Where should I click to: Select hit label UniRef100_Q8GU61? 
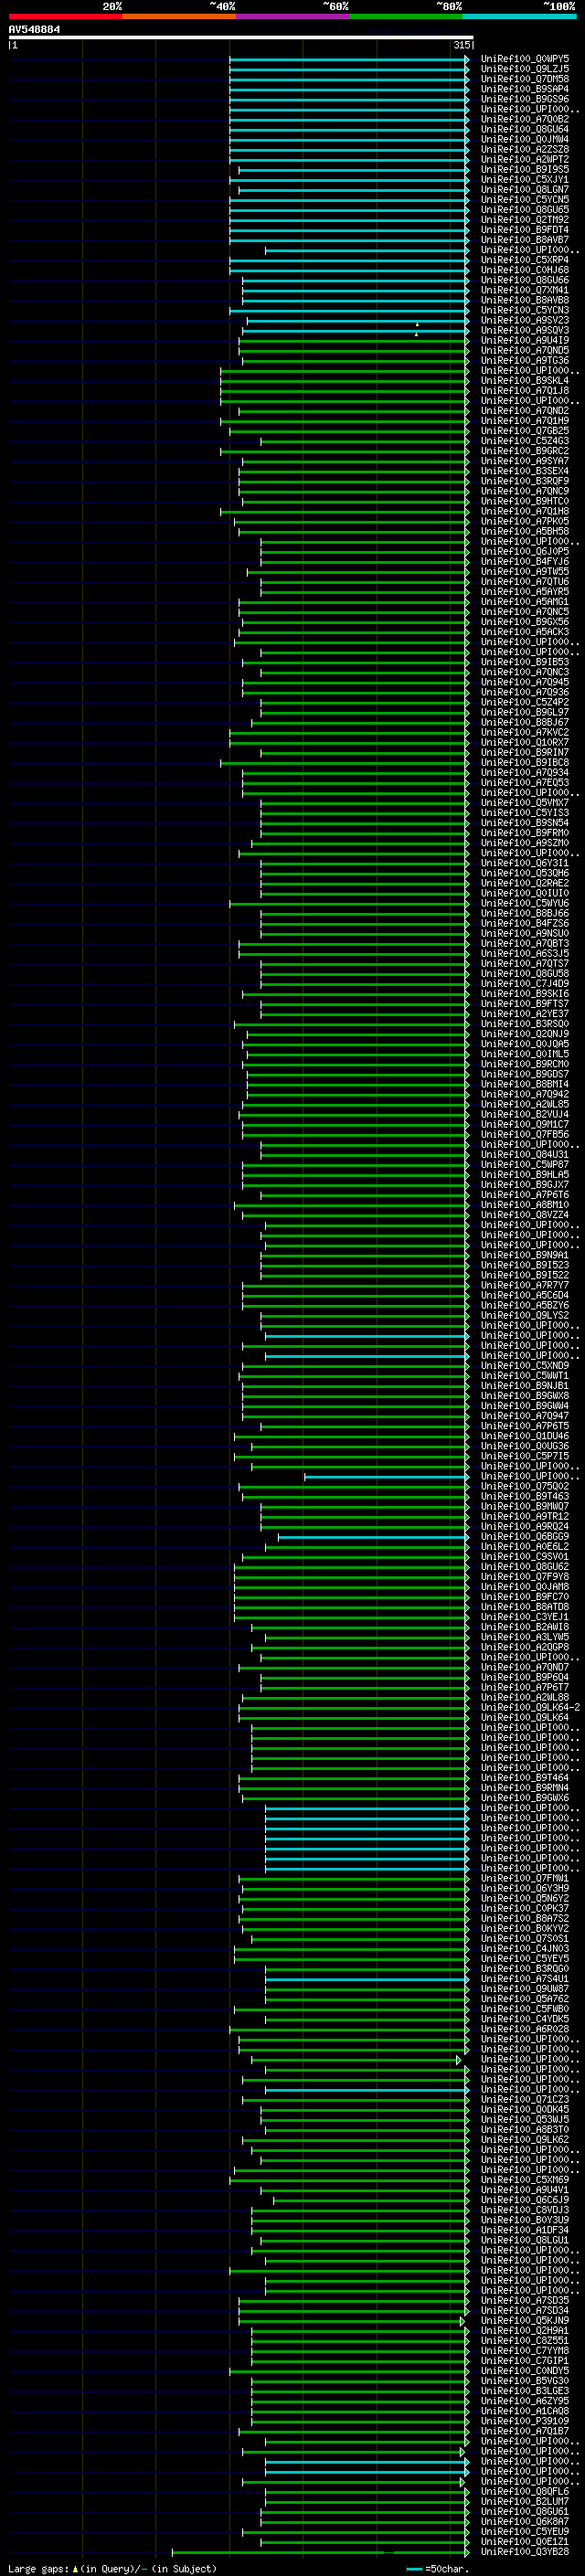tap(525, 2511)
